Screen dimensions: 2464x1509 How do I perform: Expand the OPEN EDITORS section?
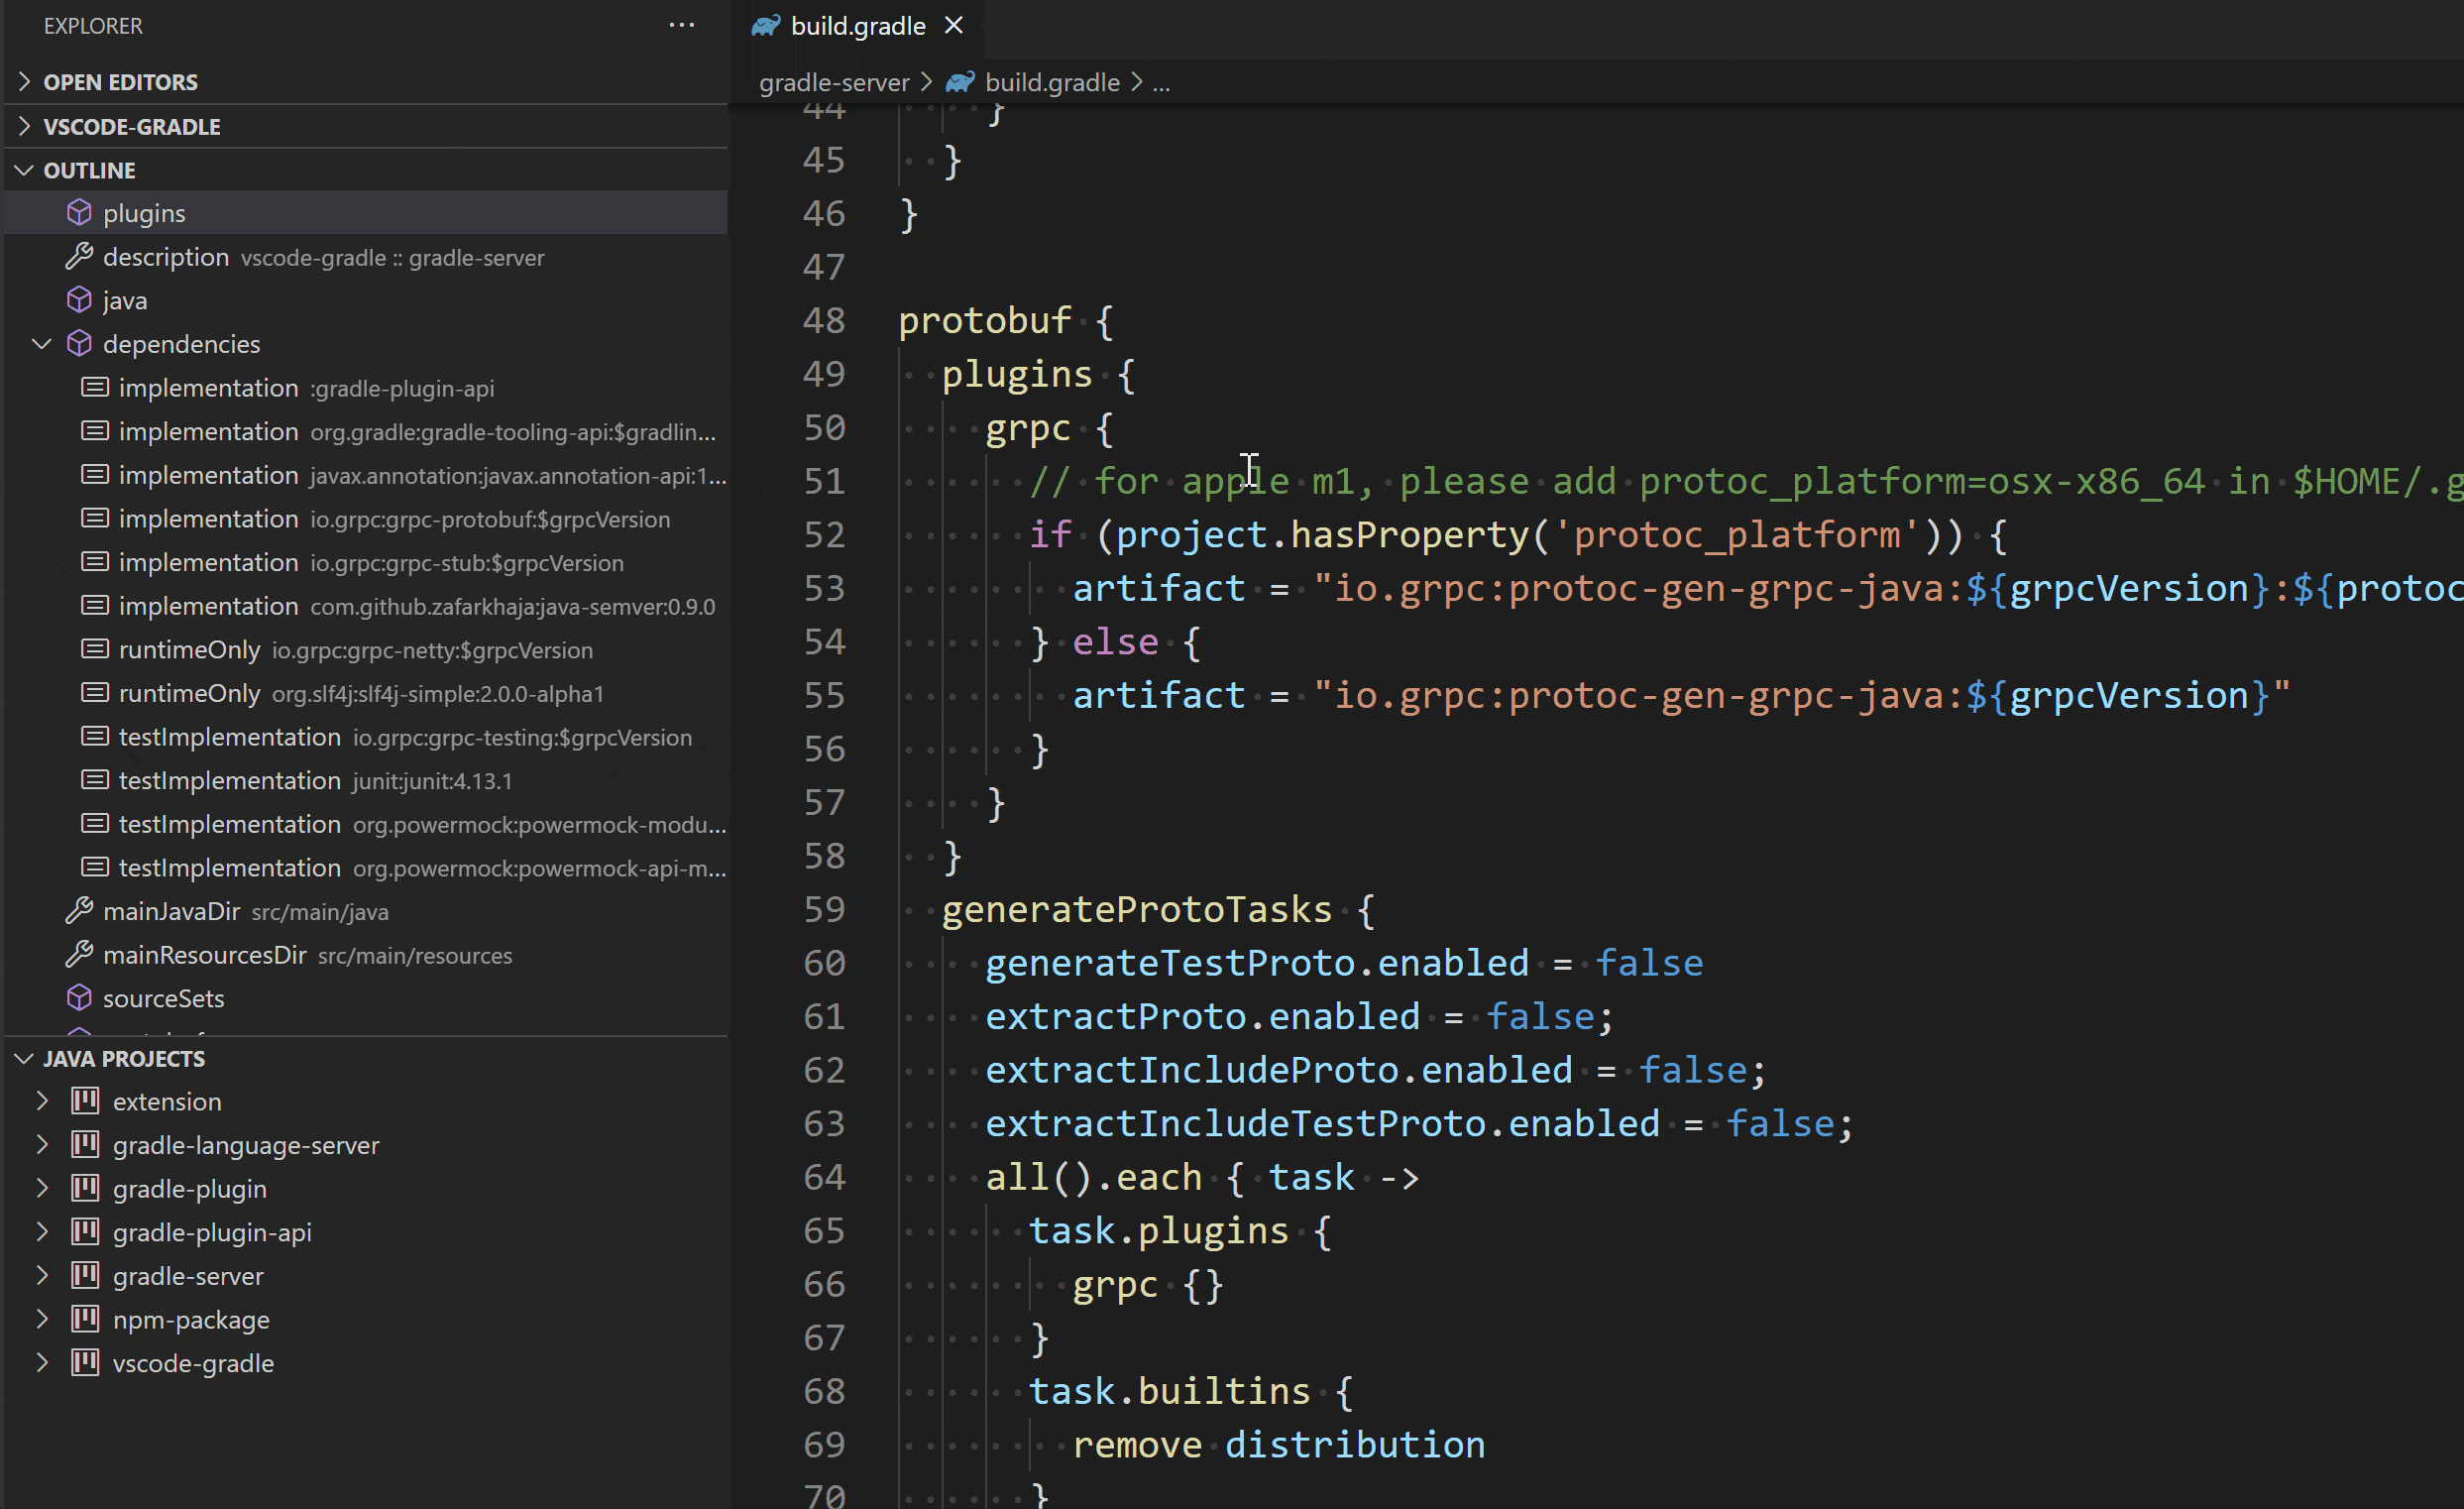25,82
